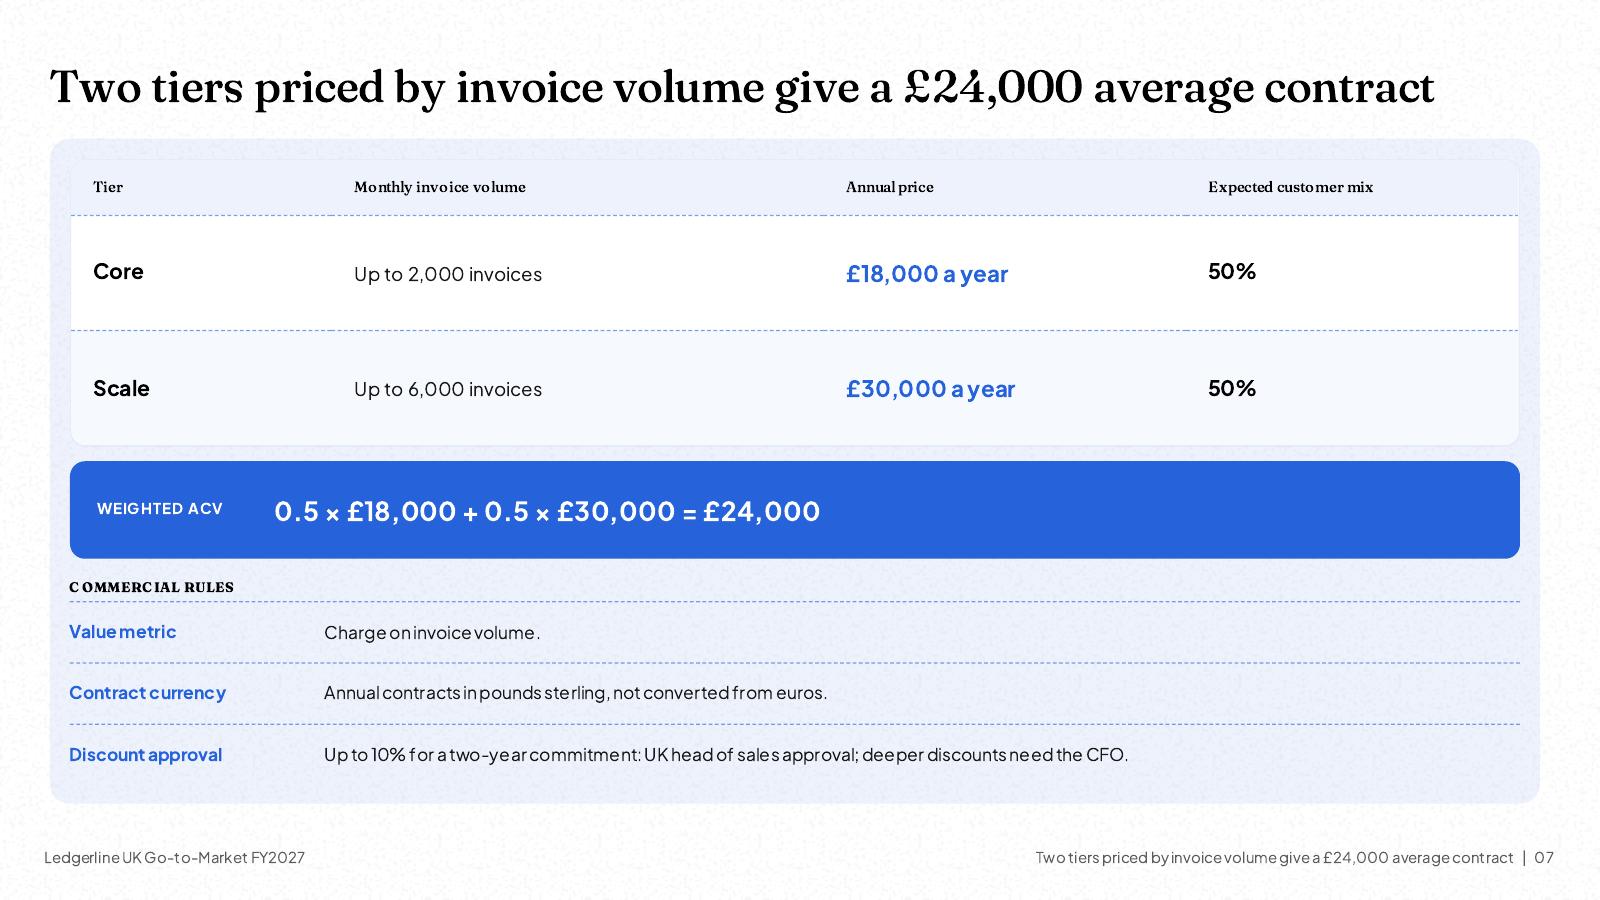Click the 'COMMERCIAL RULES' heading
Screen dimensions: 1600x900
pyautogui.click(x=151, y=587)
